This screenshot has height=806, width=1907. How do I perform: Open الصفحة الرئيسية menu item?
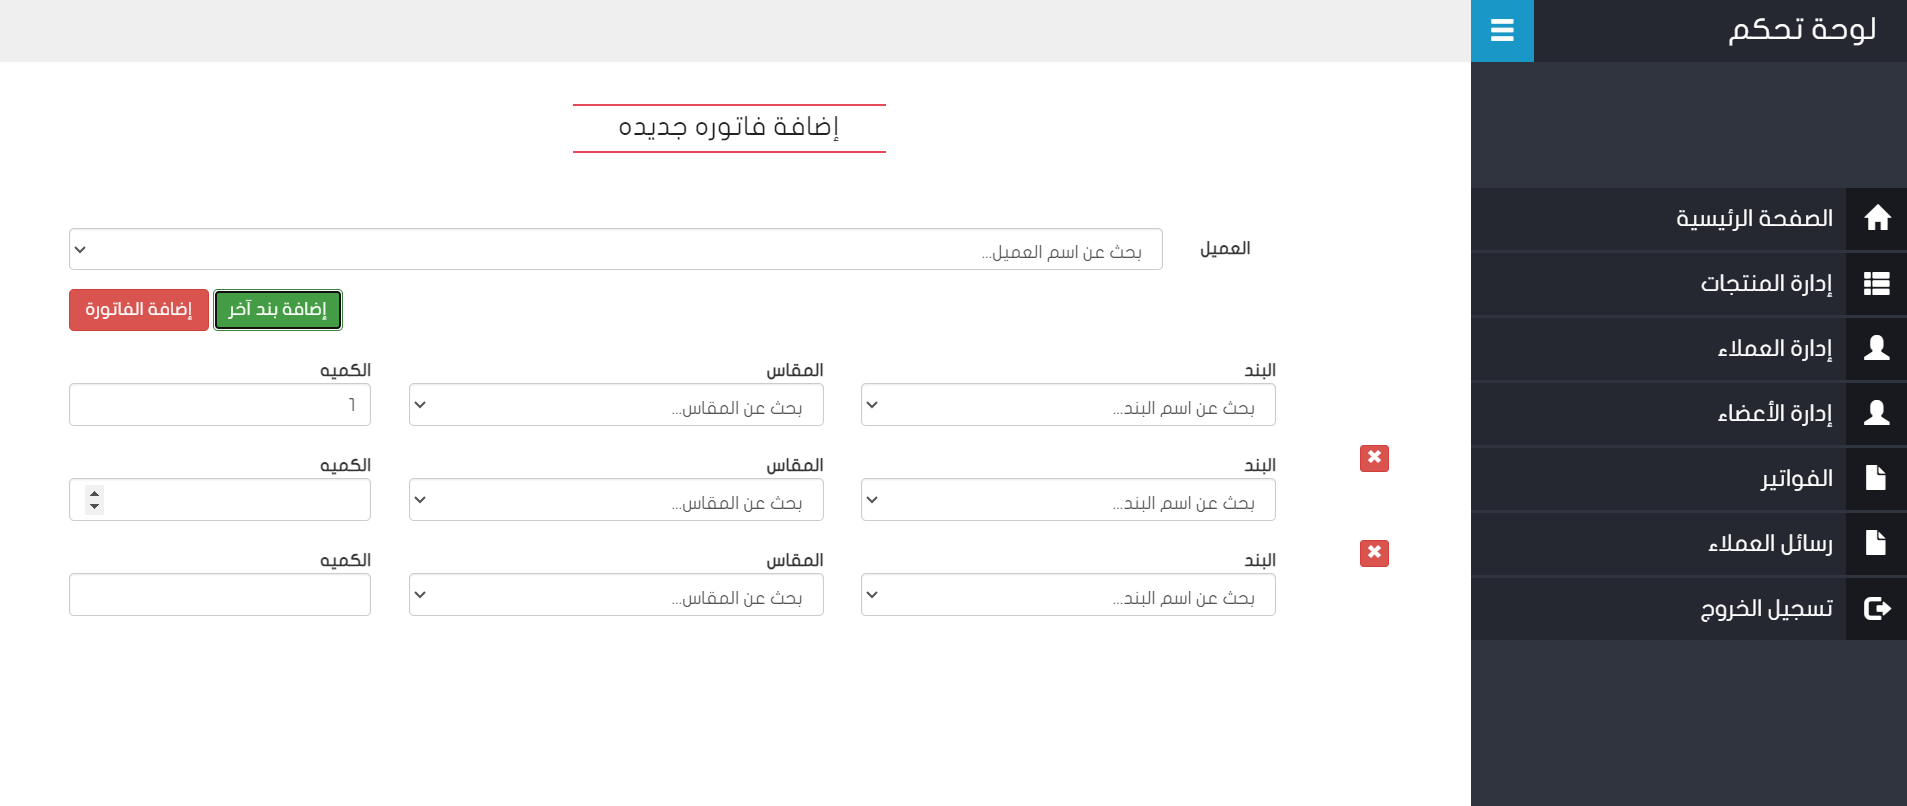pos(1689,218)
